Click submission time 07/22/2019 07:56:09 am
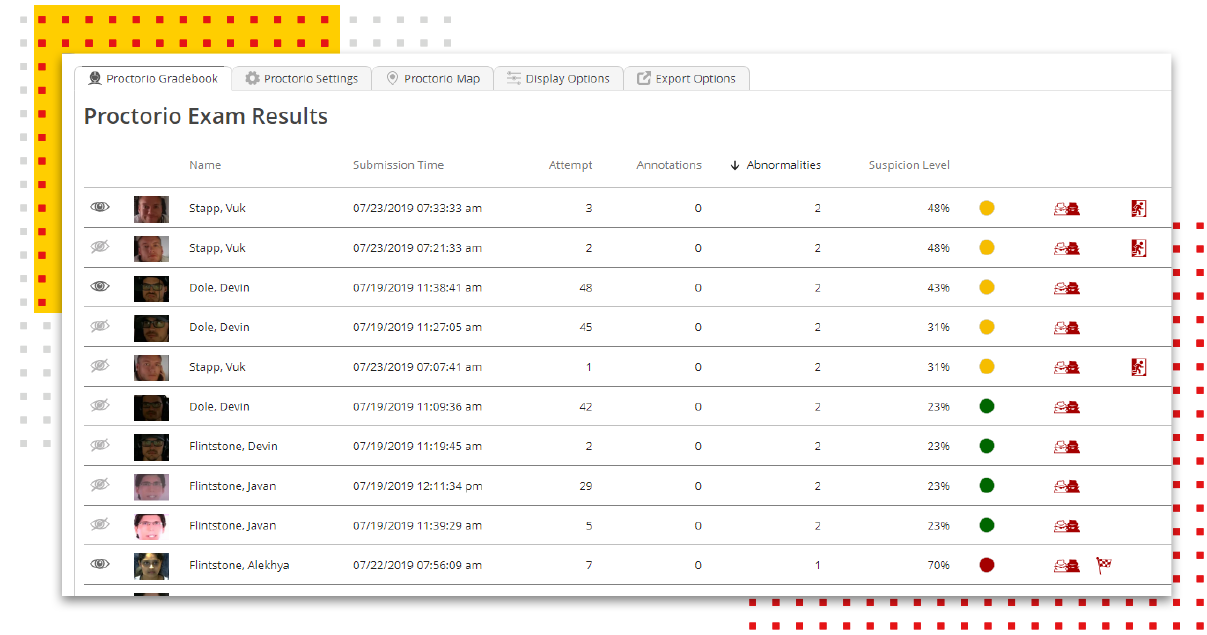The width and height of the screenshot is (1207, 635). coord(417,565)
